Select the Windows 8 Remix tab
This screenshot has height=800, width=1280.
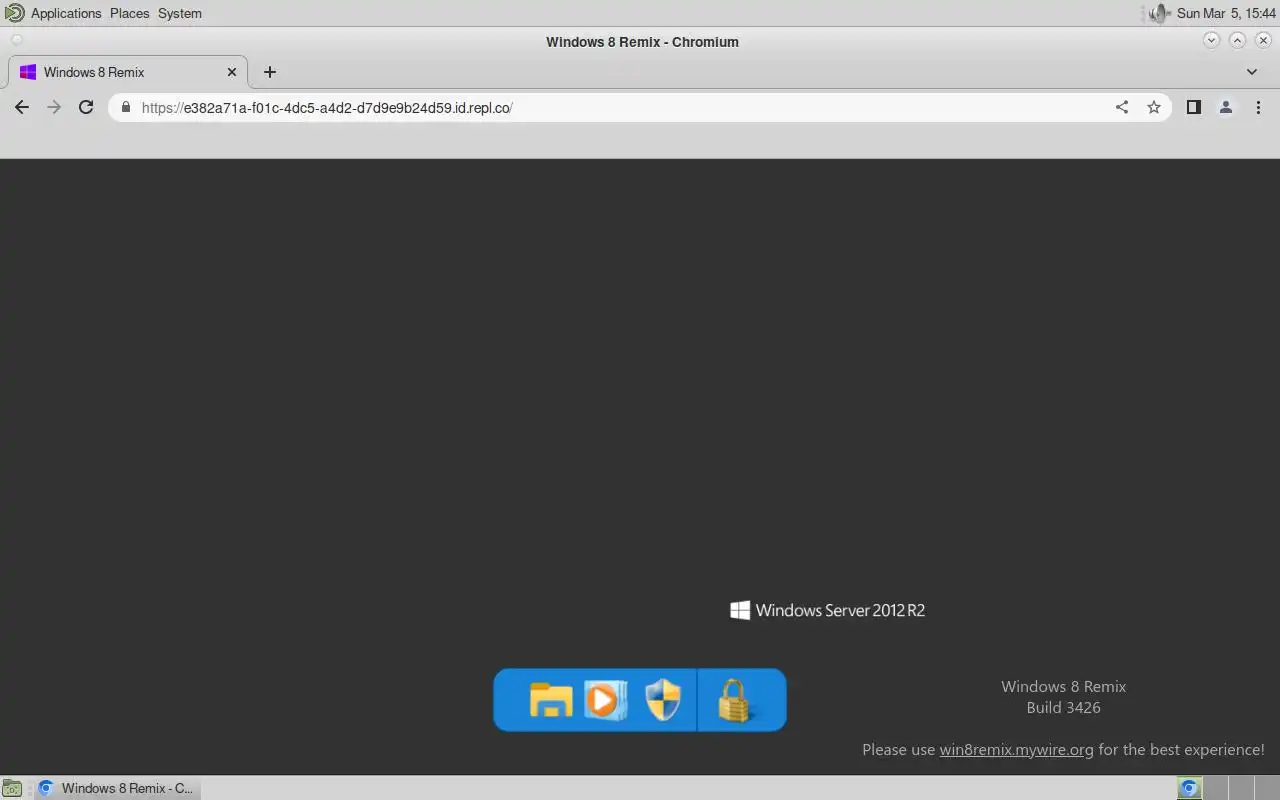[x=127, y=72]
